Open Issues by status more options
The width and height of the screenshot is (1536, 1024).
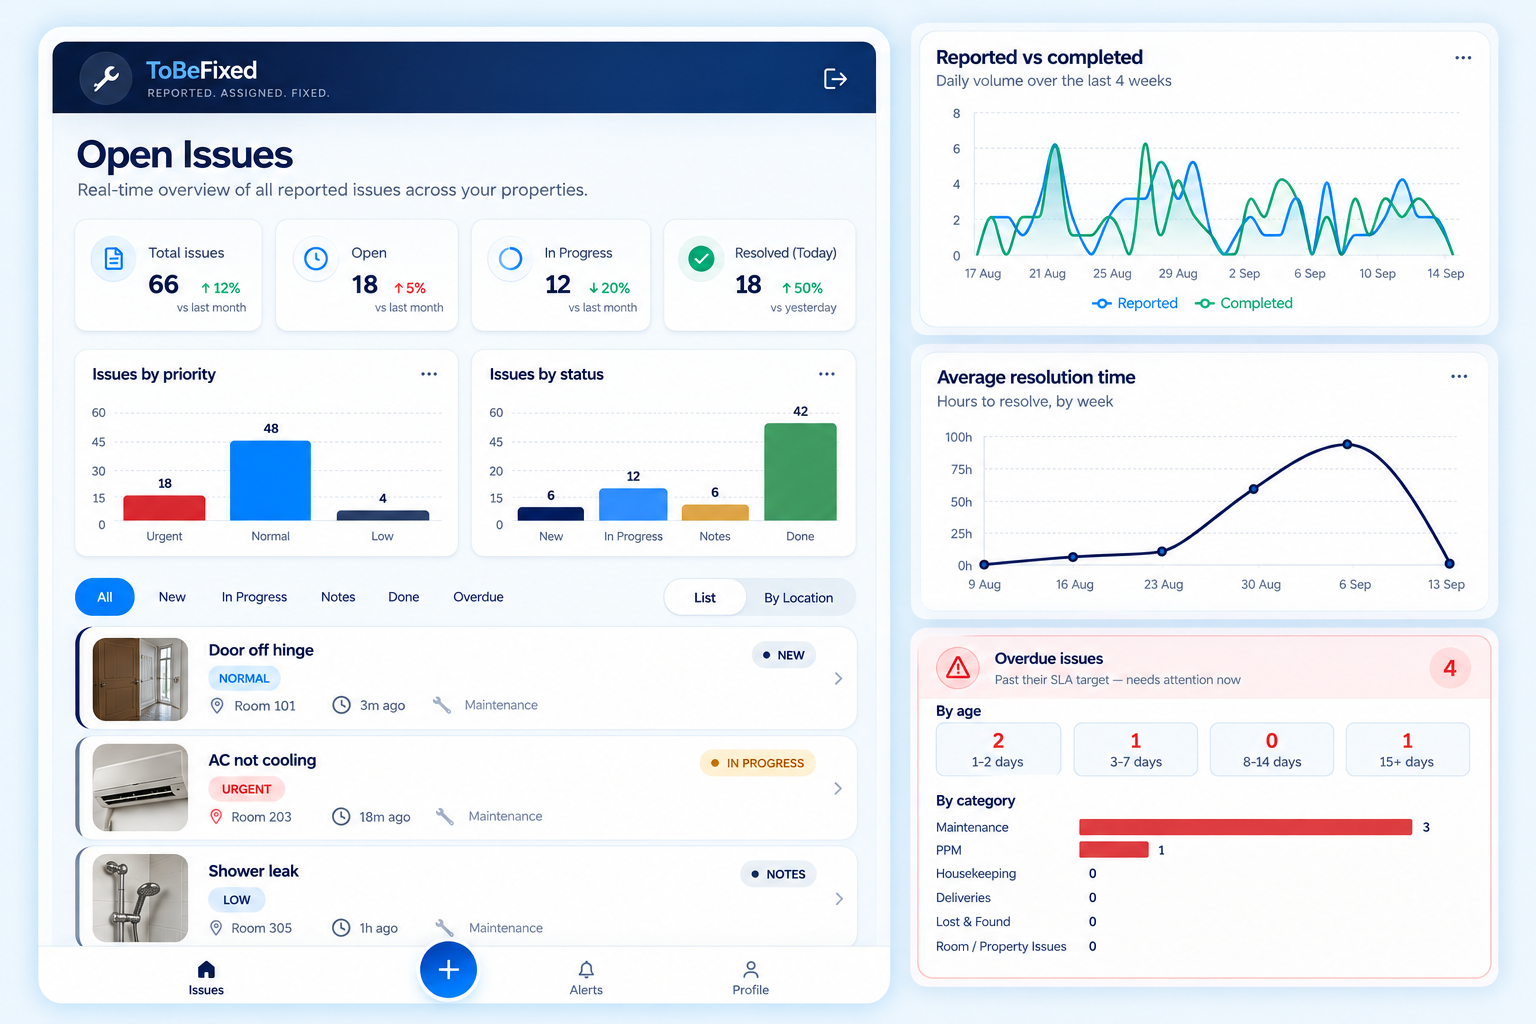(827, 374)
